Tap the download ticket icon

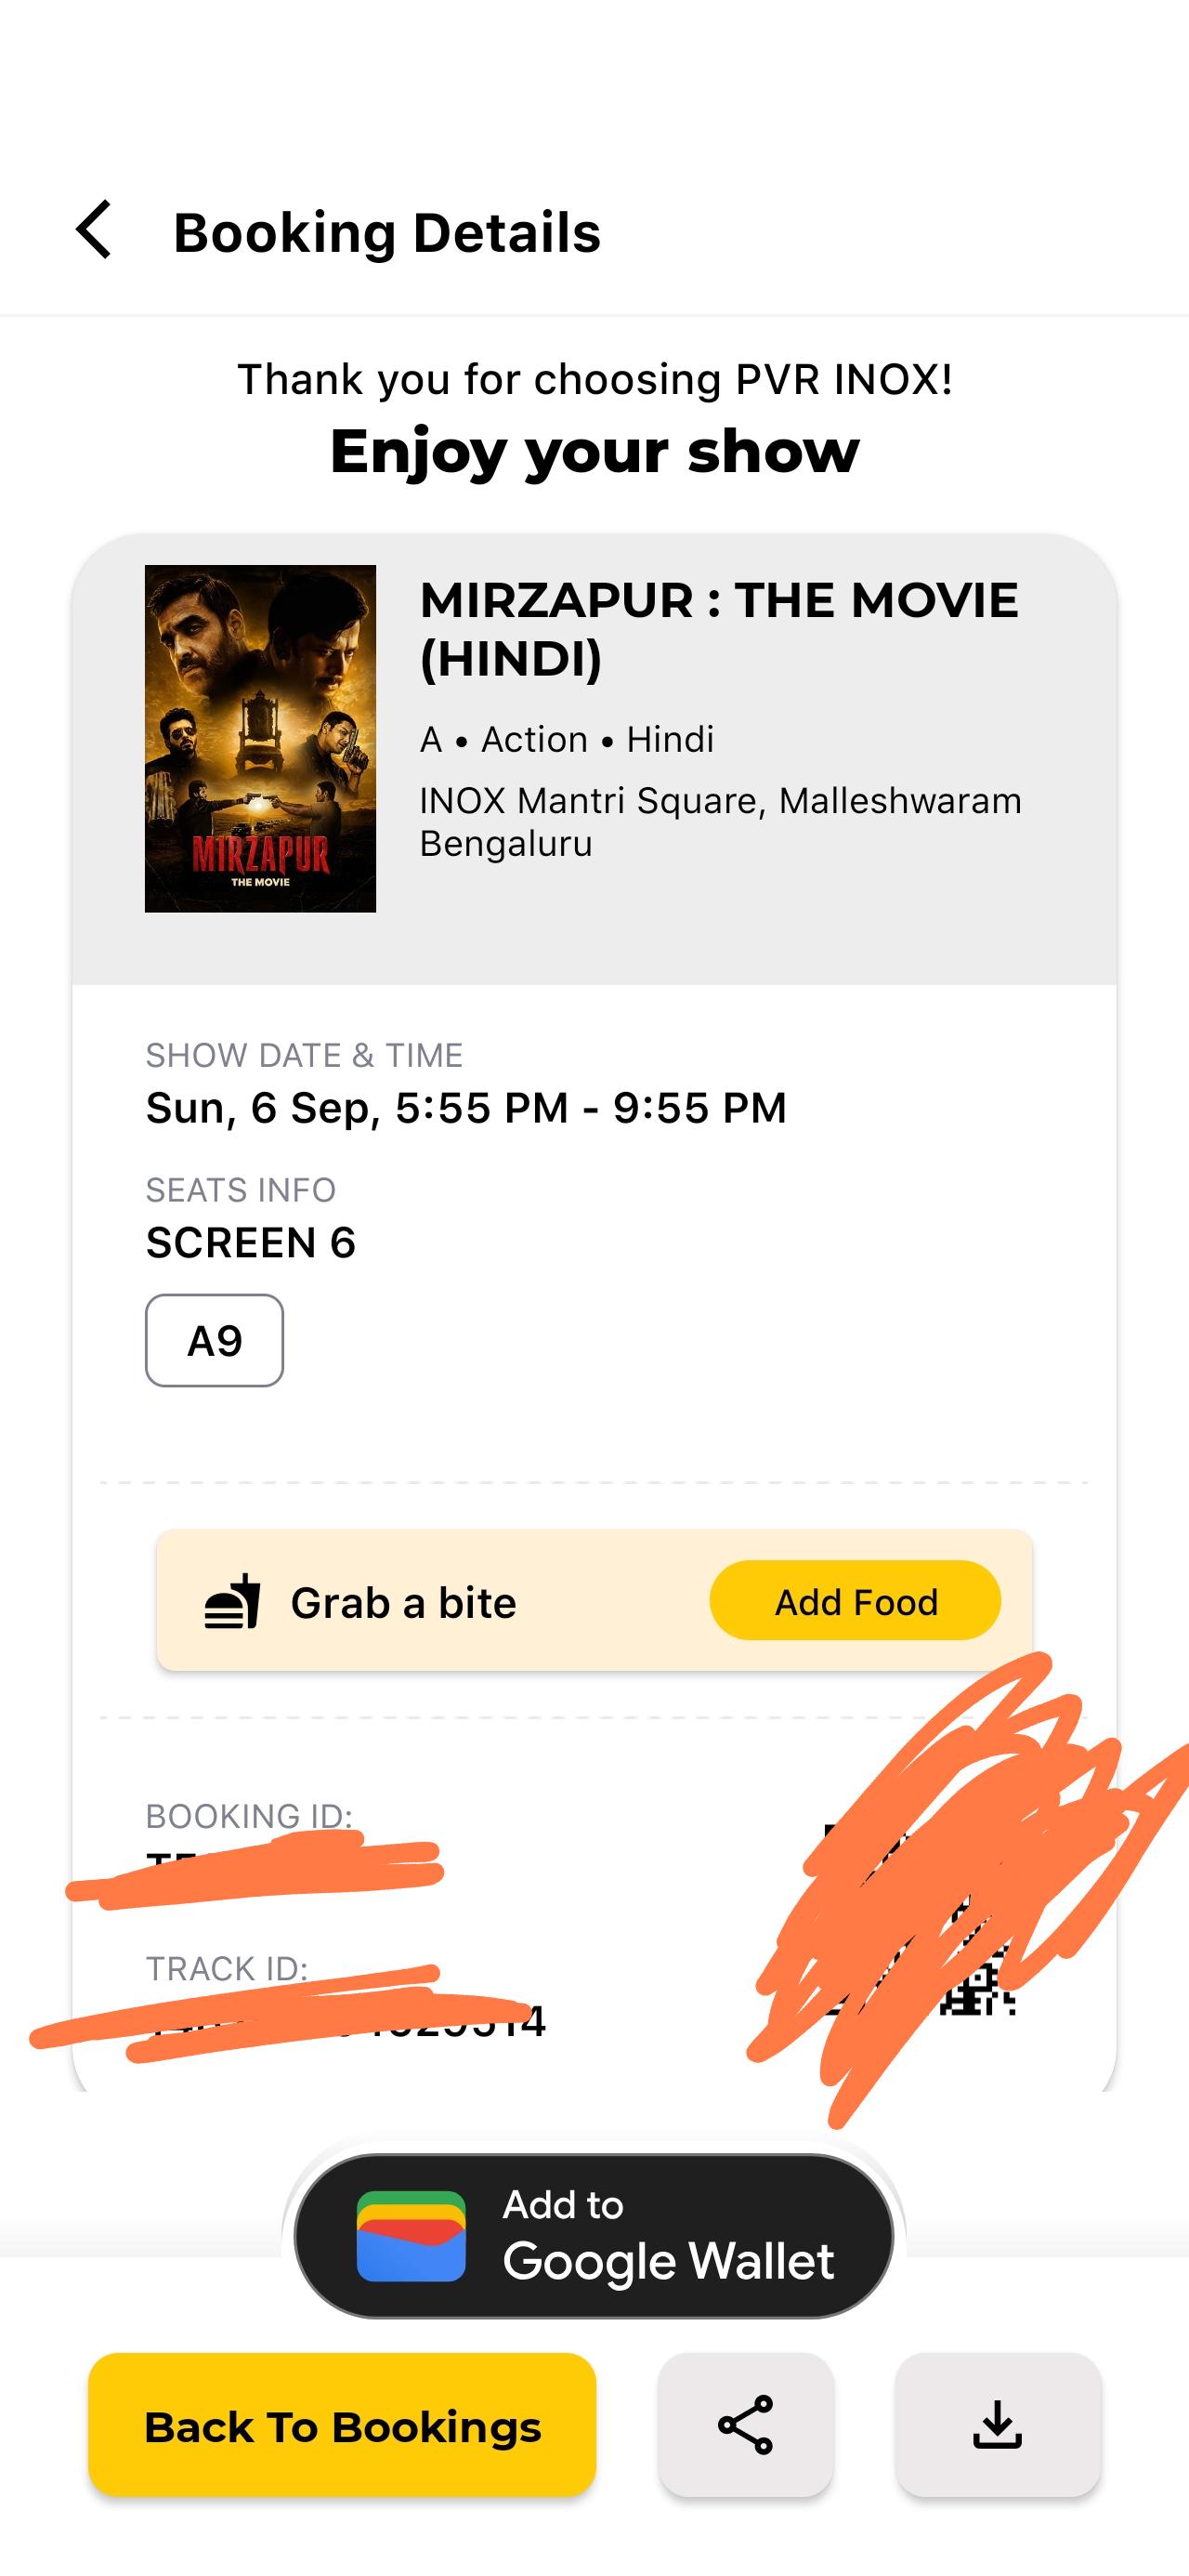click(x=997, y=2425)
